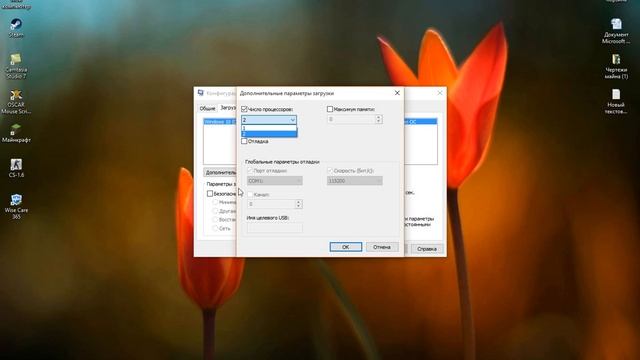Click the Канал number spinner arrows
The width and height of the screenshot is (640, 360).
click(298, 204)
